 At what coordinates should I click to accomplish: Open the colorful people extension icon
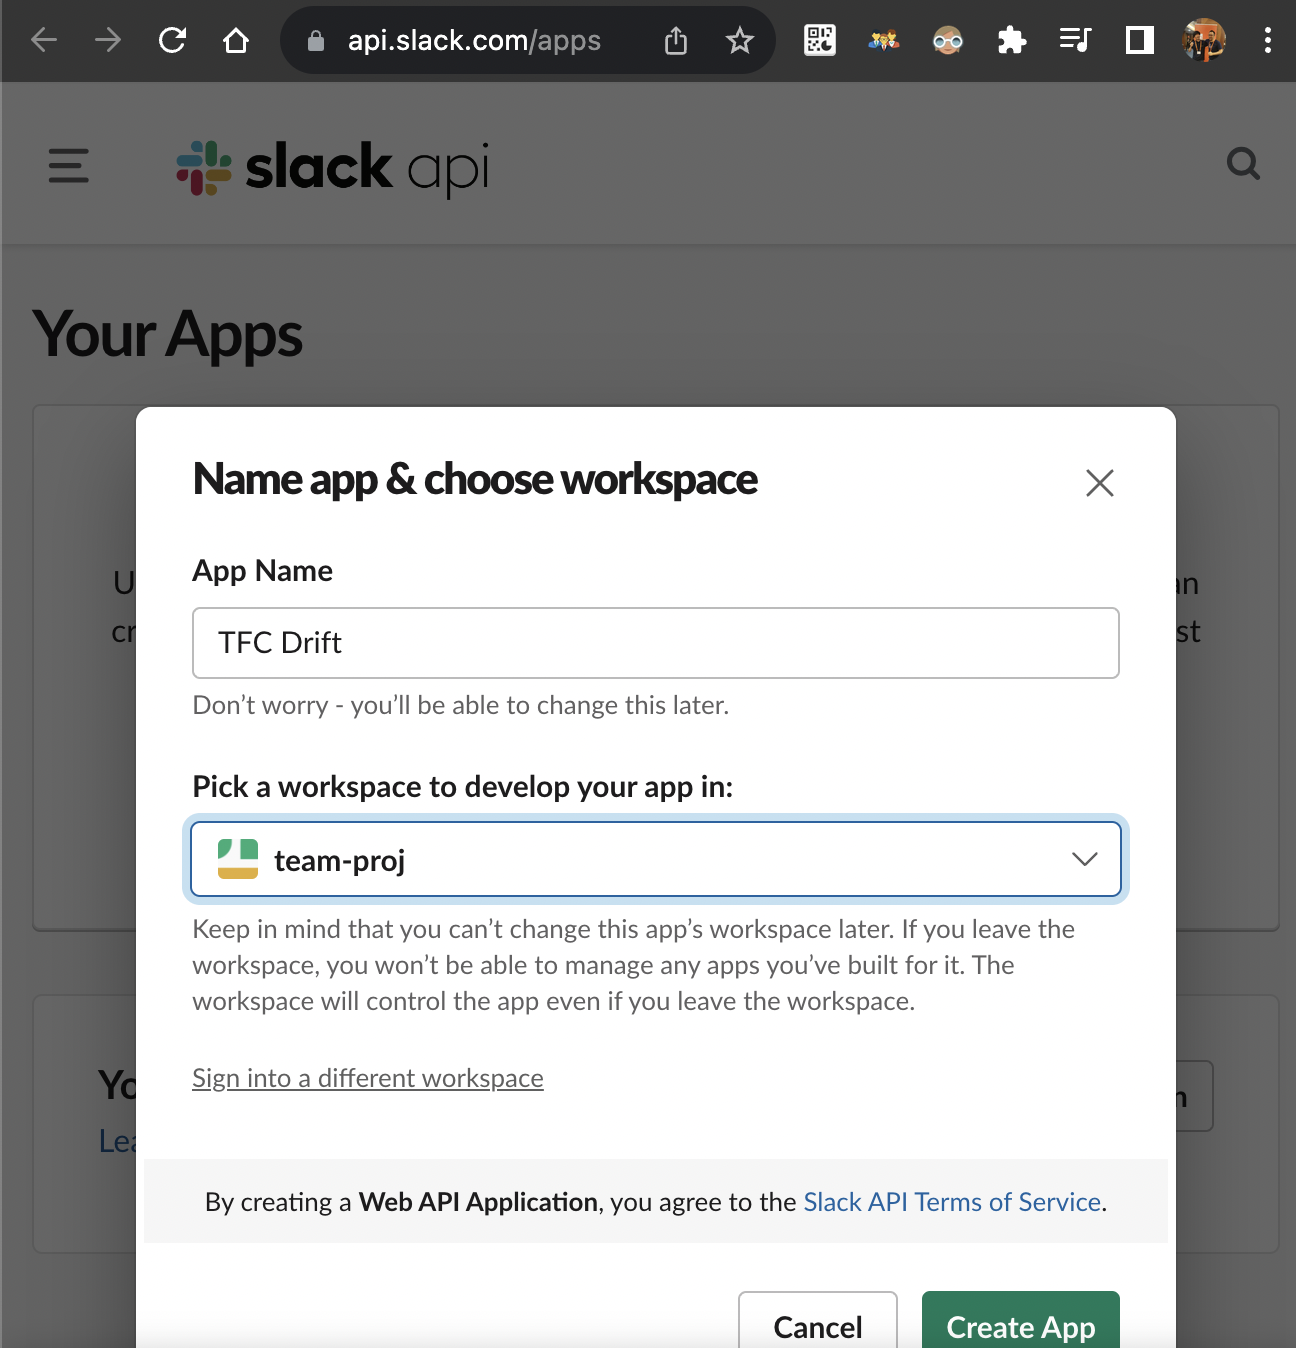pyautogui.click(x=884, y=40)
